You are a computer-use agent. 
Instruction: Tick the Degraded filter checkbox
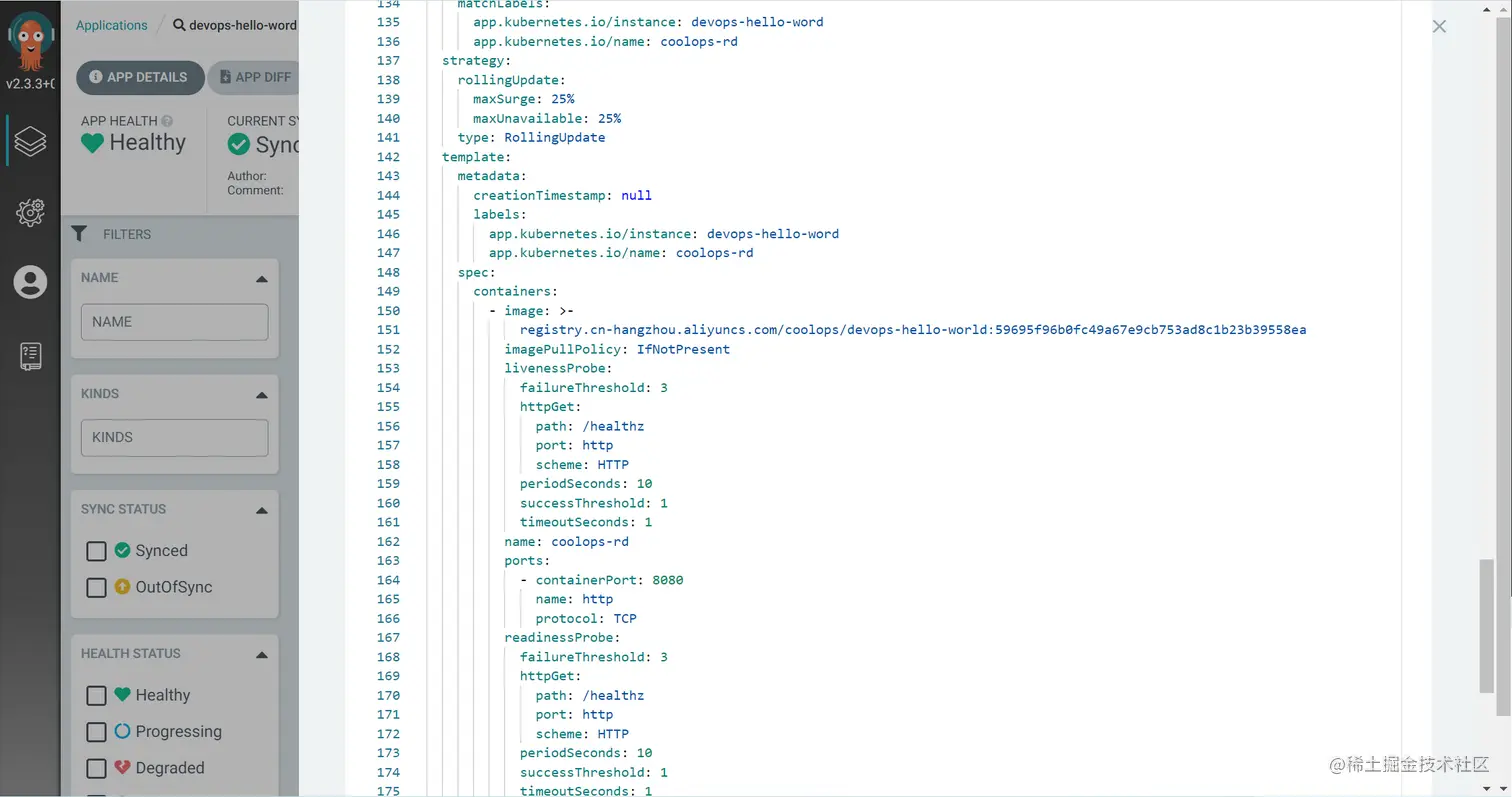pos(96,768)
